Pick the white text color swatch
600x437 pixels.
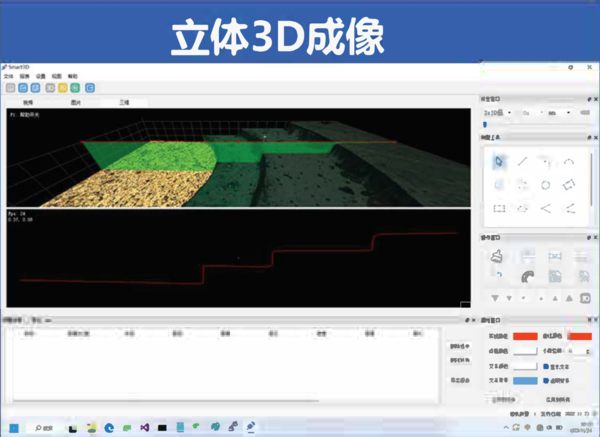525,366
